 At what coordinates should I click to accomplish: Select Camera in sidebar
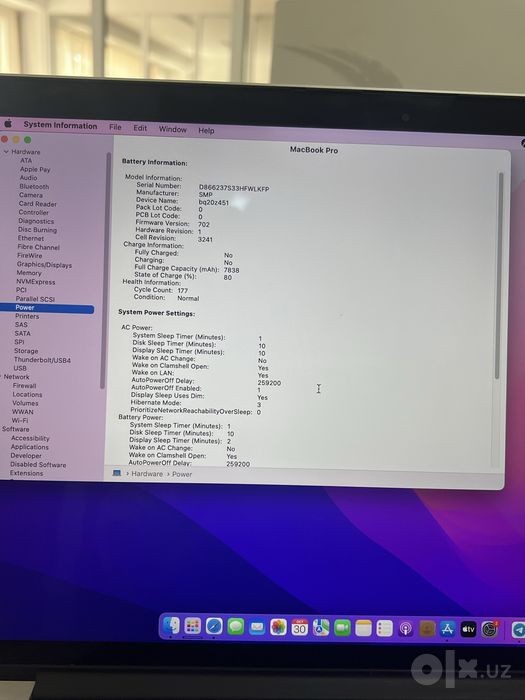click(x=31, y=195)
